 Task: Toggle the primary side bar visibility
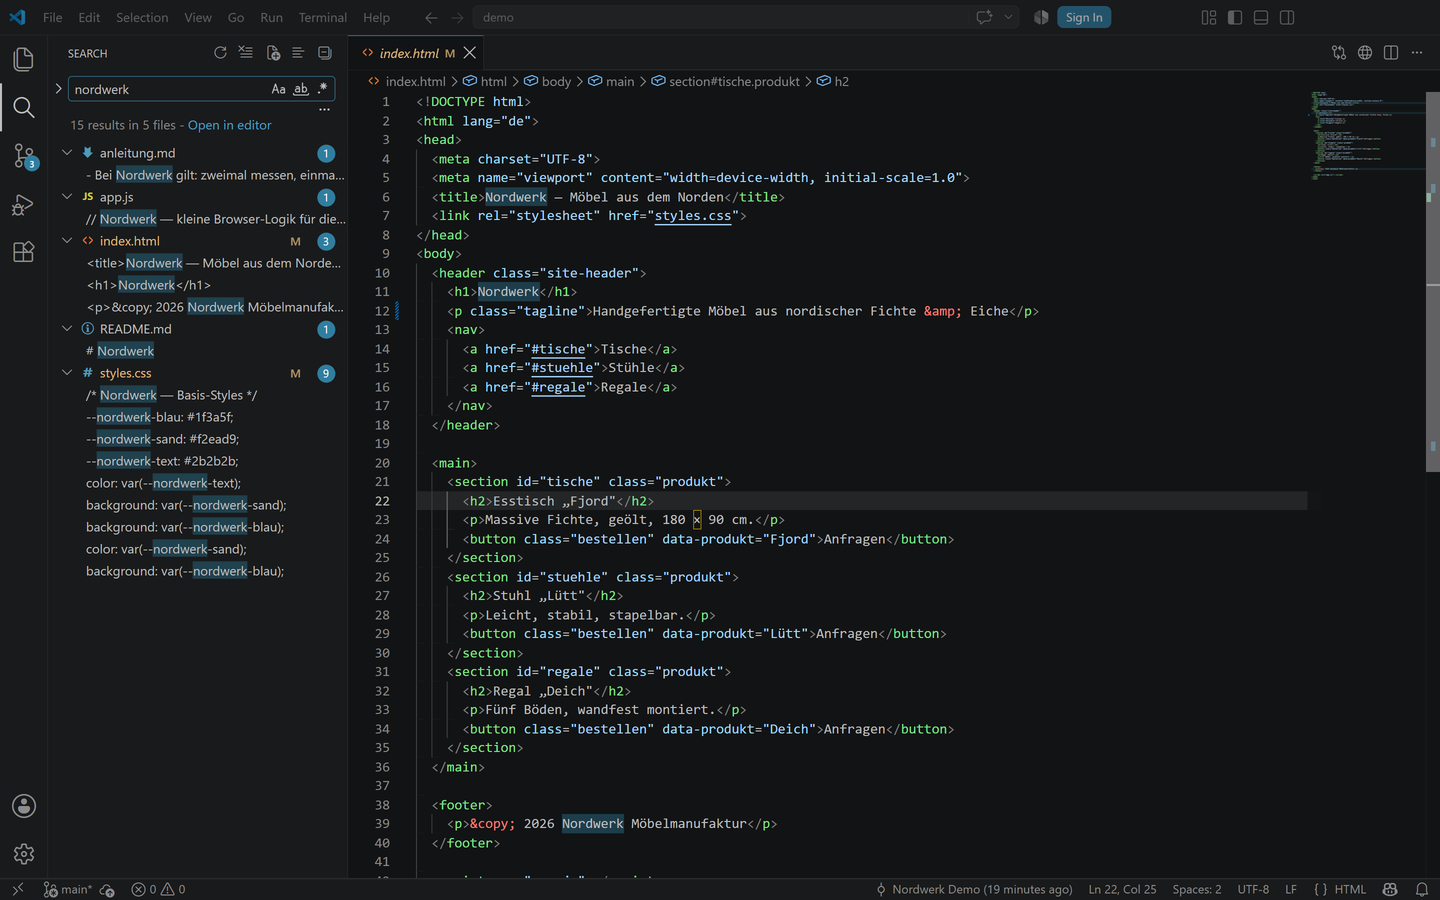click(x=1235, y=17)
